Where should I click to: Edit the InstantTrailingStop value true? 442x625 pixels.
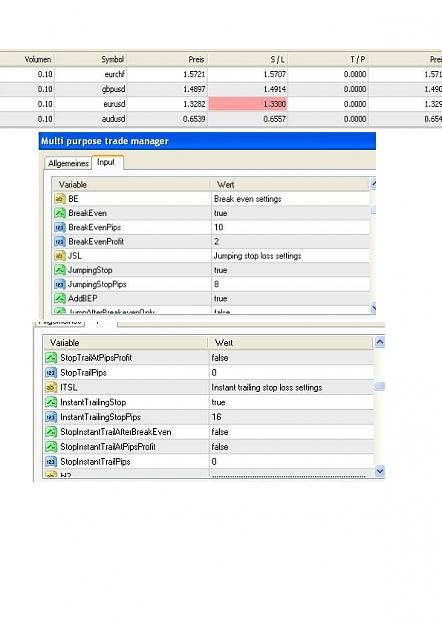tap(291, 402)
